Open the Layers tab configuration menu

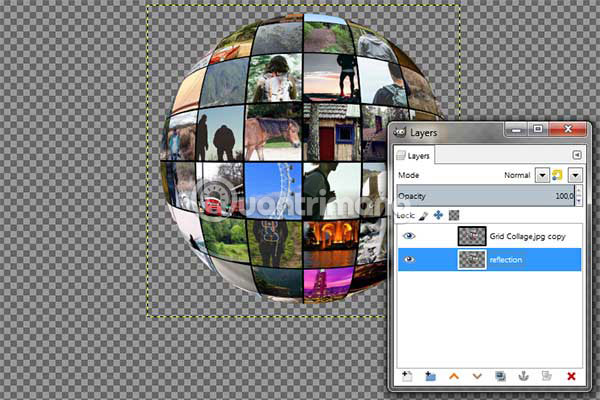click(x=576, y=155)
